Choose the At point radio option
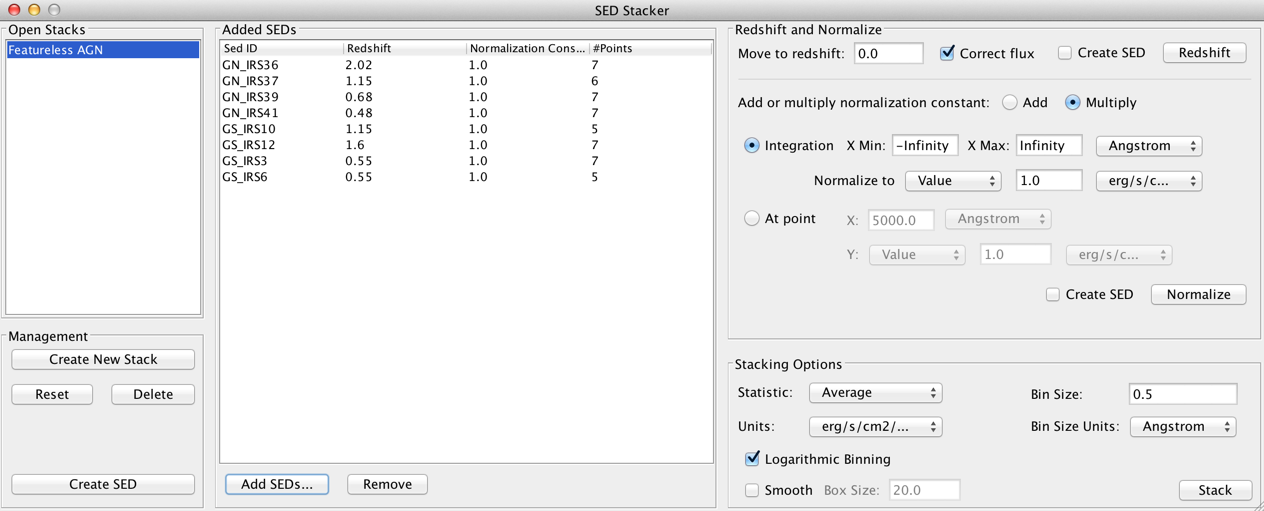This screenshot has width=1264, height=511. click(752, 218)
